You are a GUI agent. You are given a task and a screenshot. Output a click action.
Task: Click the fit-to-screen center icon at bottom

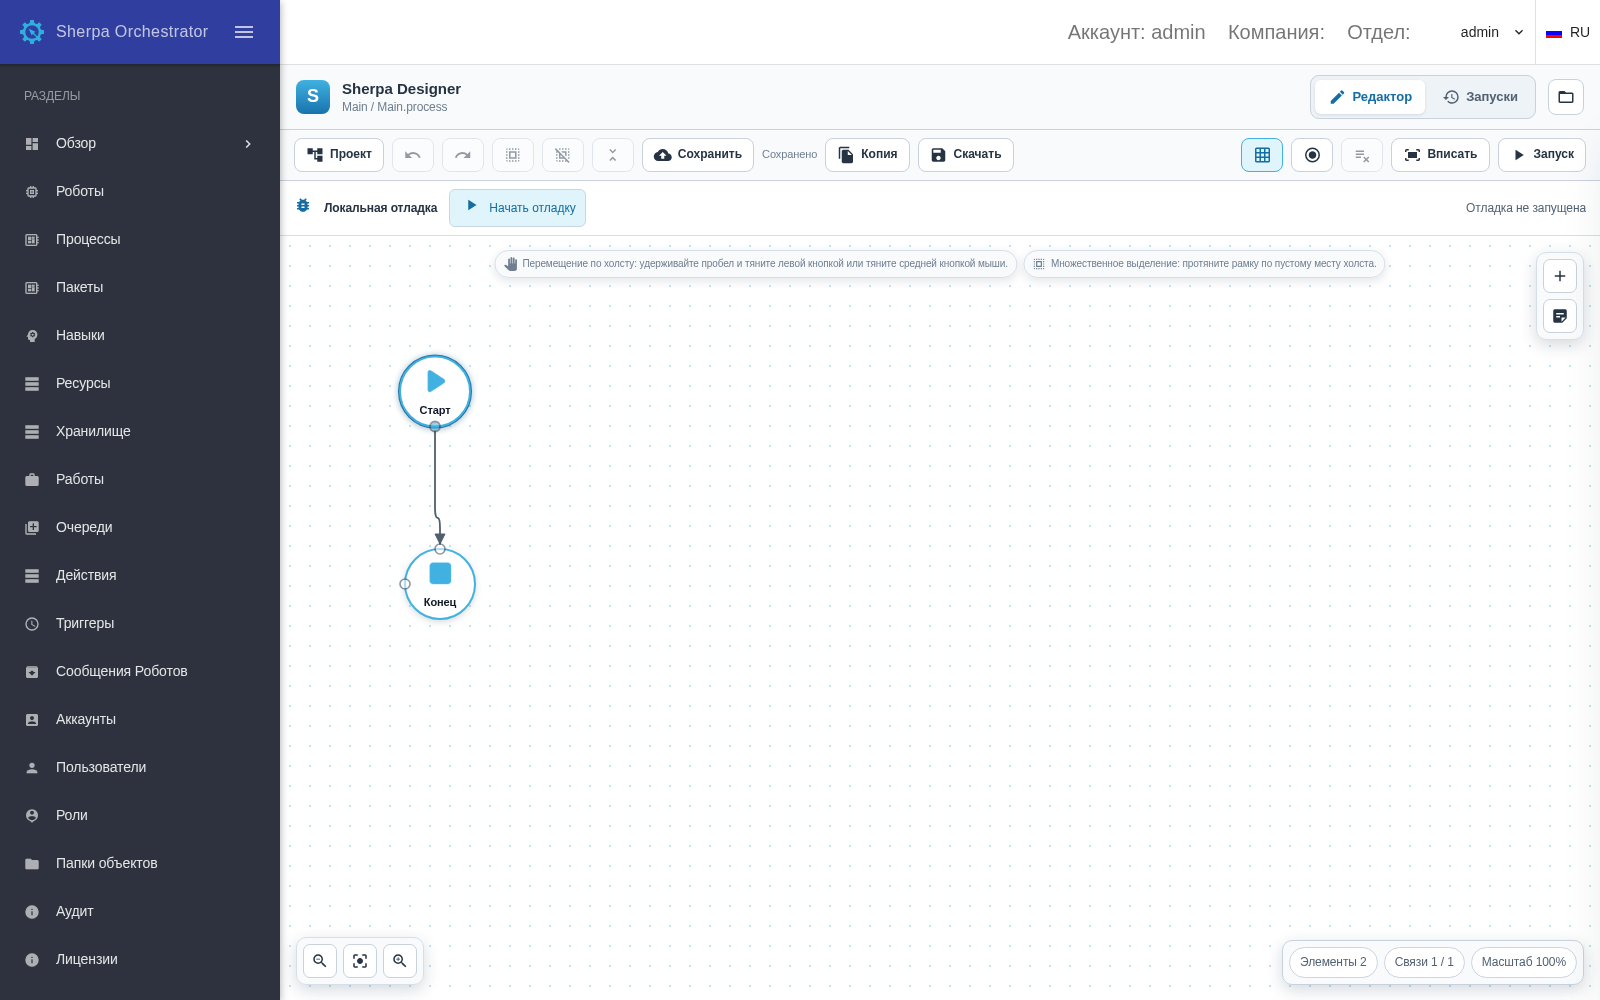360,961
